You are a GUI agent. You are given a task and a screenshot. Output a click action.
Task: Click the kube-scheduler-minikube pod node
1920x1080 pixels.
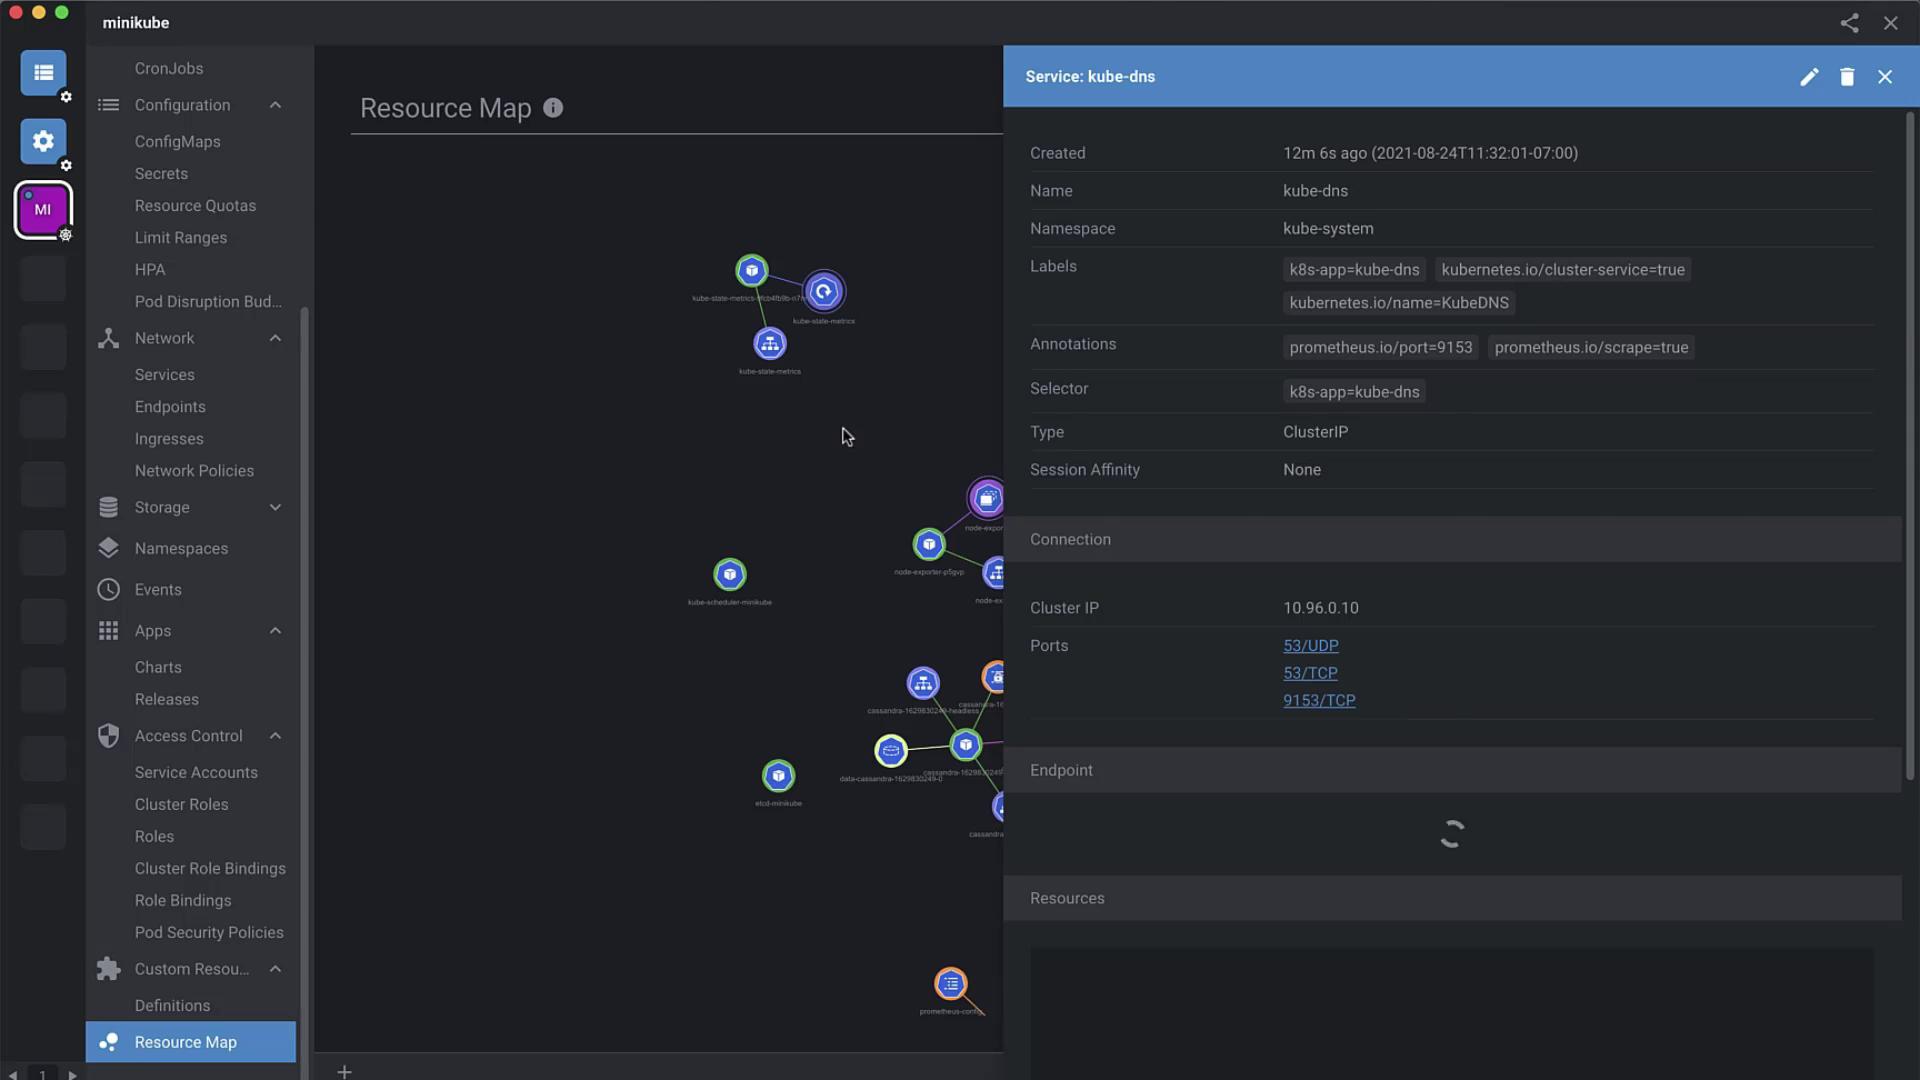[x=730, y=575]
